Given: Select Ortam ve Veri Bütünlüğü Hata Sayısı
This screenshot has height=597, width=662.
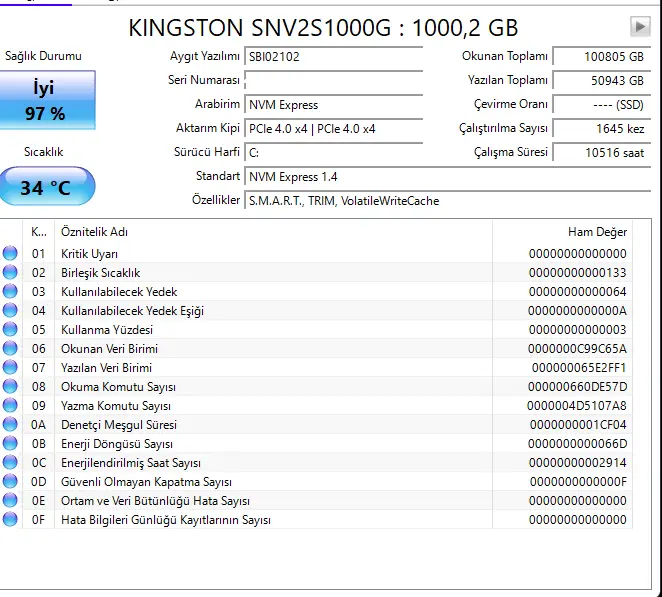Looking at the screenshot, I should click(x=155, y=501).
